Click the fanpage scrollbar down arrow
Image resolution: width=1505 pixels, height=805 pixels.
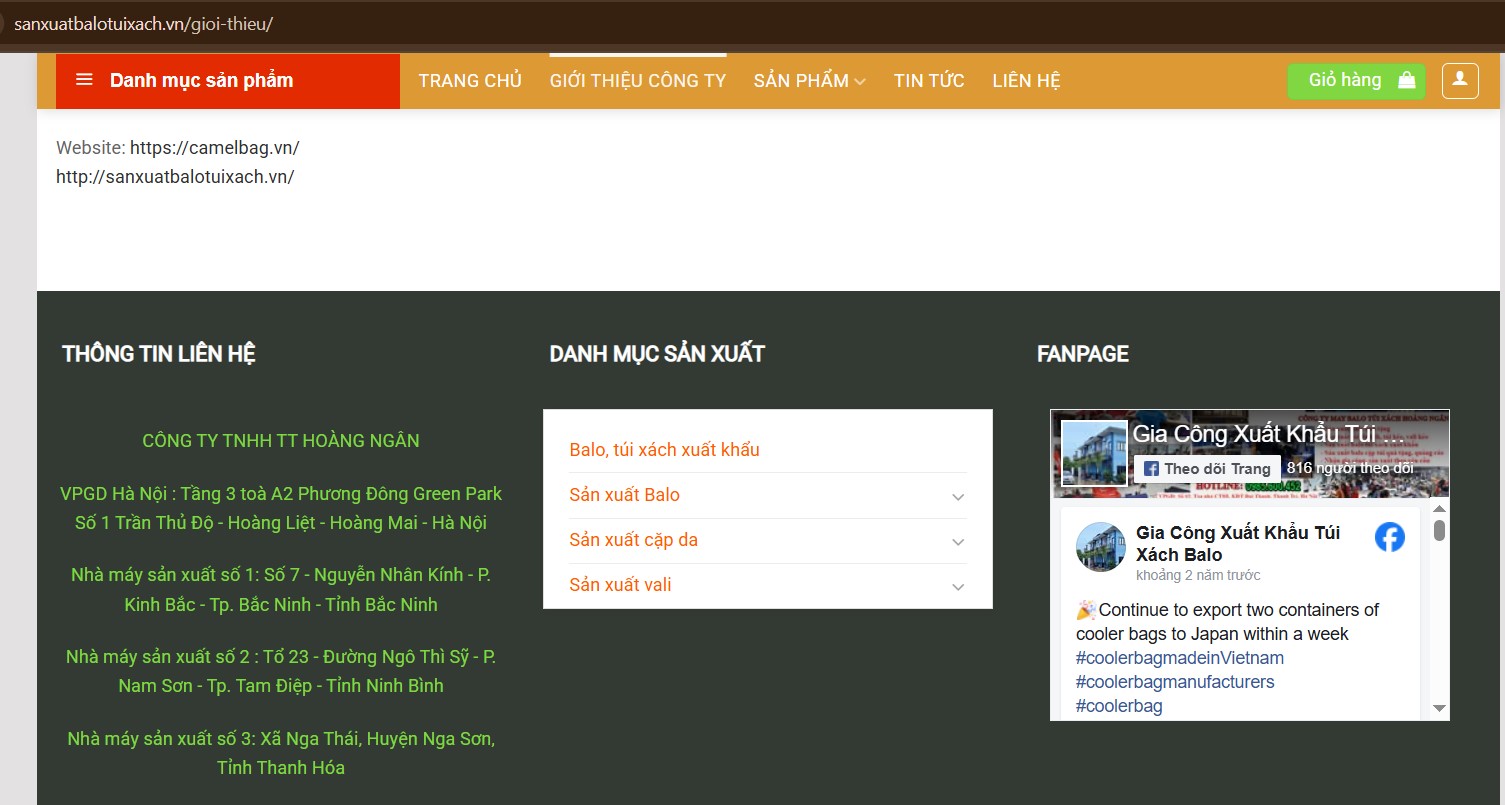coord(1440,708)
